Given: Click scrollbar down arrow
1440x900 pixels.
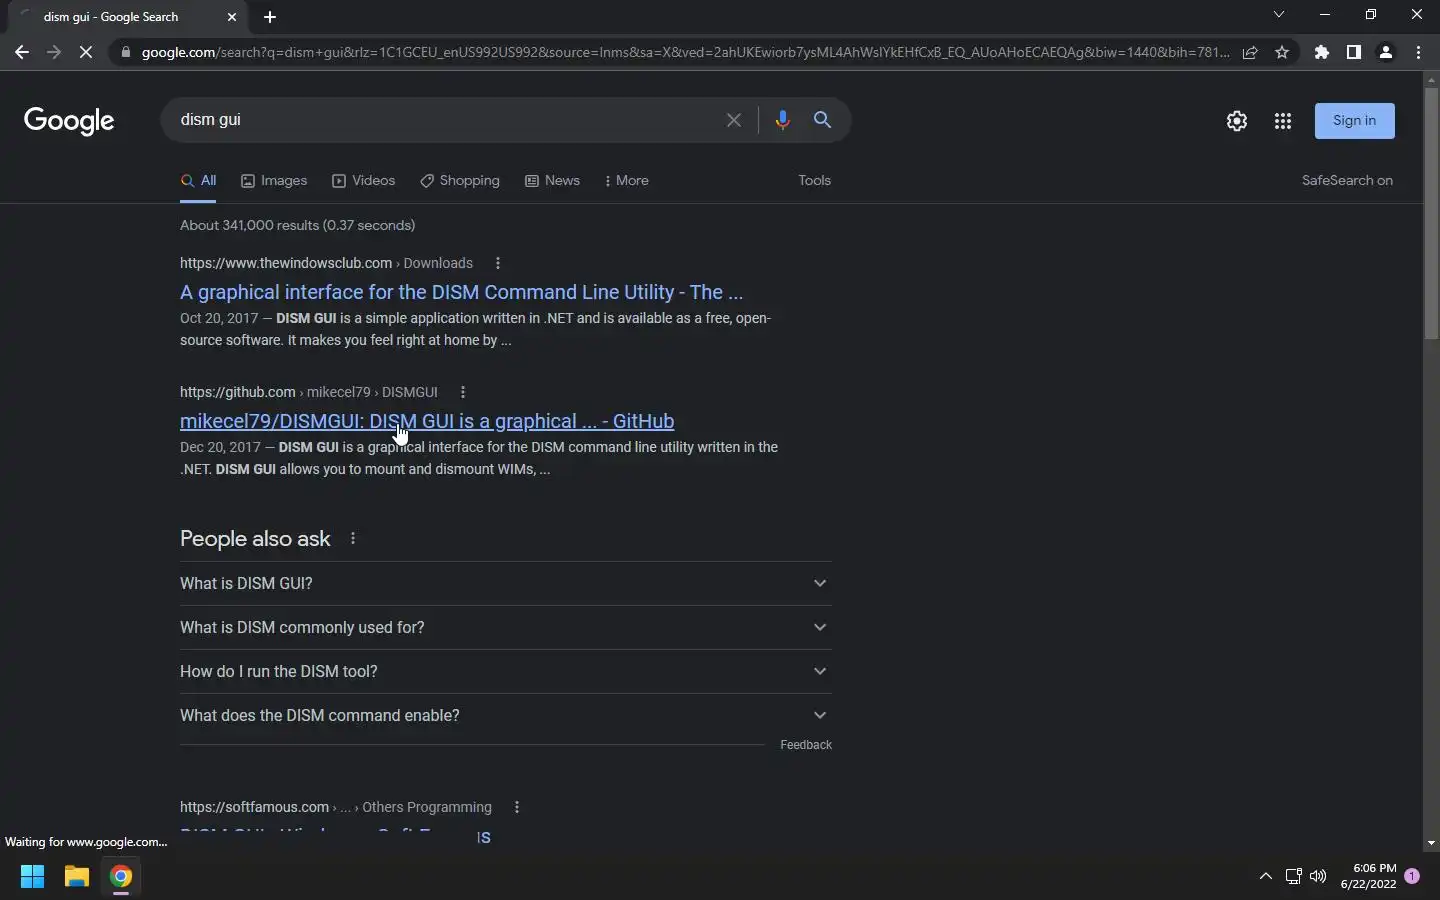Looking at the screenshot, I should (1431, 843).
